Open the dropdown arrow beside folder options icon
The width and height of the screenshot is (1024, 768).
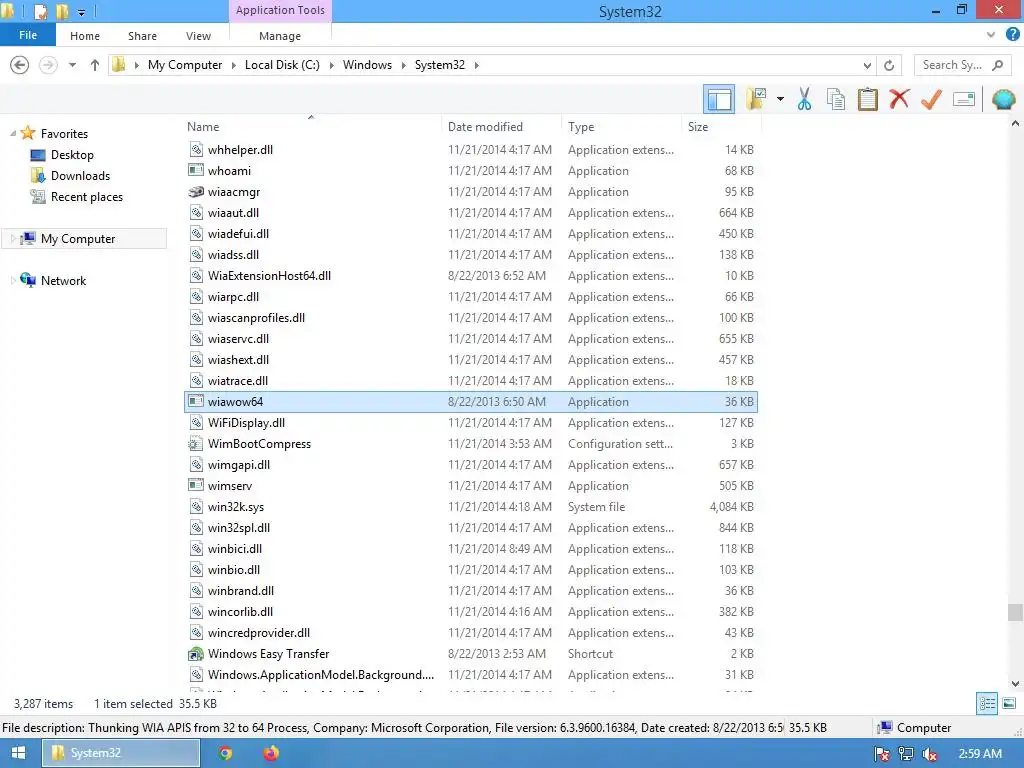[780, 99]
